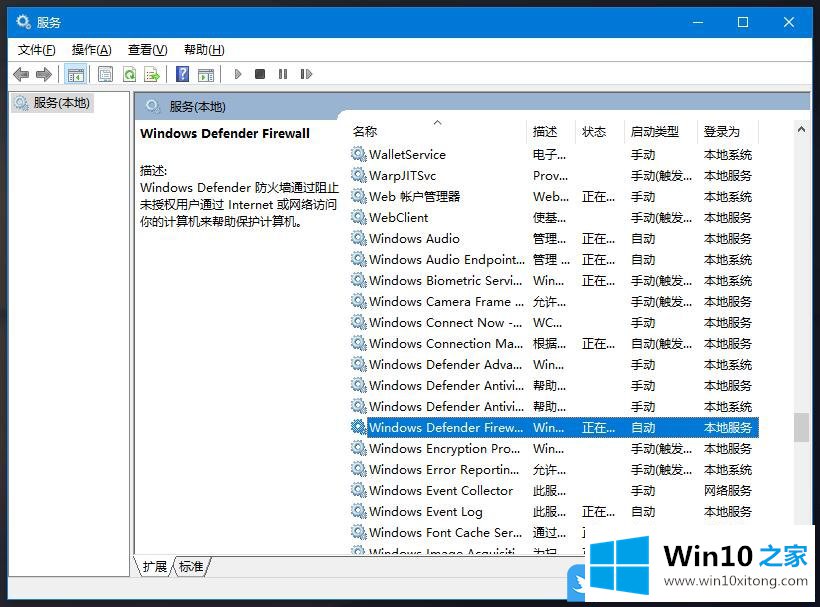
Task: Select the WarpJITSvc service
Action: [x=554, y=176]
